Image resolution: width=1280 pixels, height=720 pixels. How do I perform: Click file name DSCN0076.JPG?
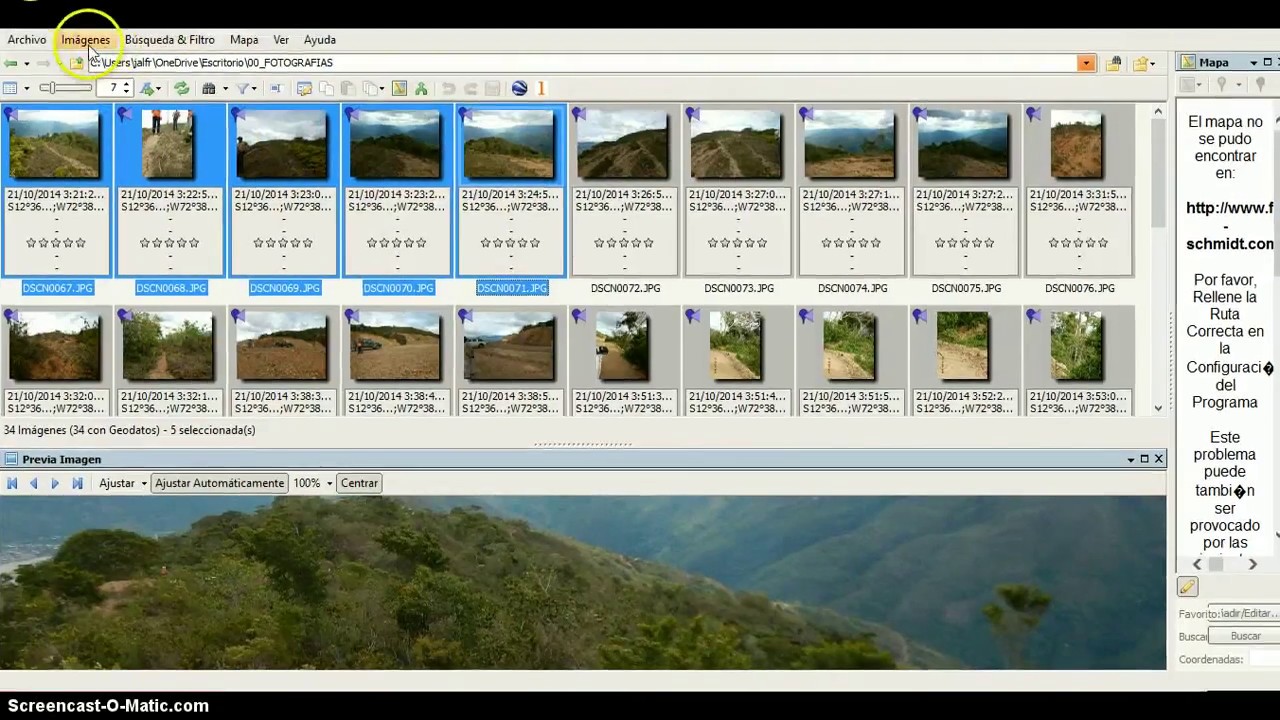click(1080, 288)
